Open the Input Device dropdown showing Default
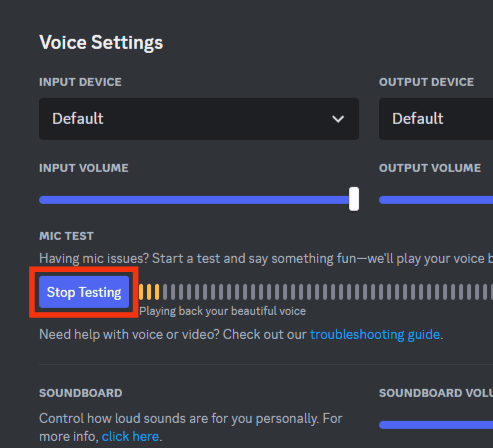Viewport: 493px width, 448px height. point(199,119)
